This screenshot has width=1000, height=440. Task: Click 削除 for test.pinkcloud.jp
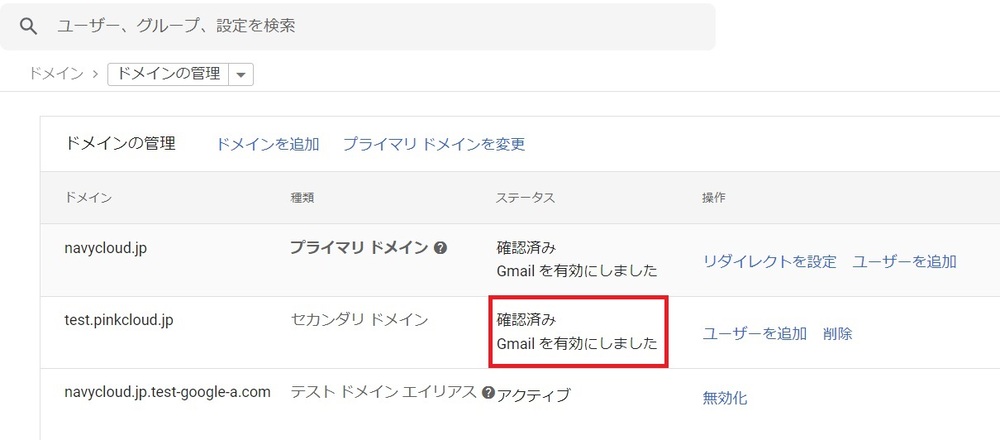click(838, 333)
